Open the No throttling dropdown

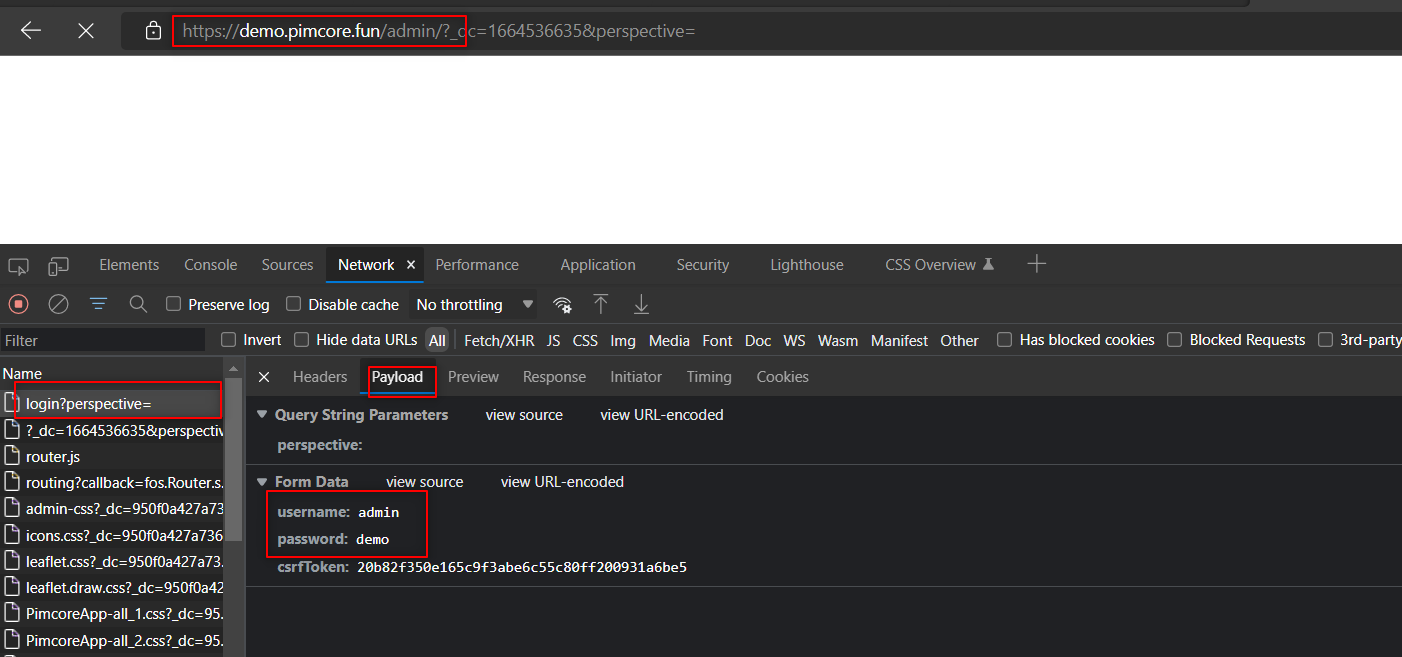(x=474, y=304)
